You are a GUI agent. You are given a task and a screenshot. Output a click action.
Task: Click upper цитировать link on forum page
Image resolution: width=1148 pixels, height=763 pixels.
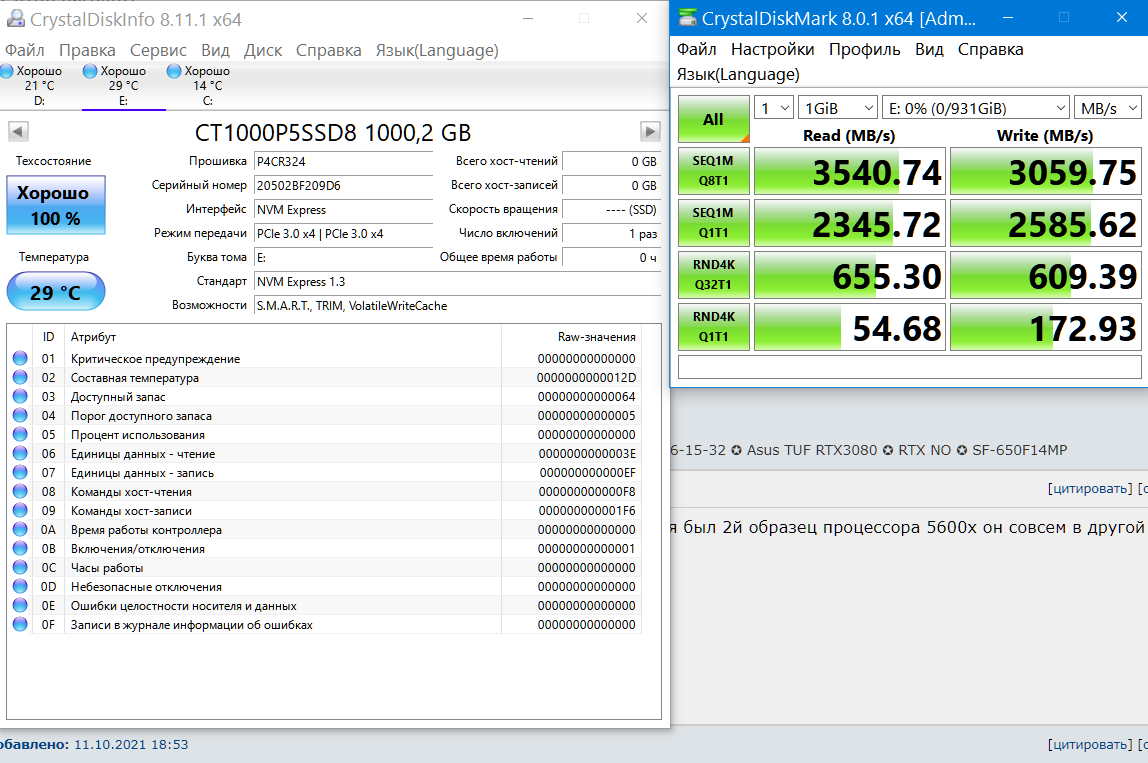tap(1090, 488)
